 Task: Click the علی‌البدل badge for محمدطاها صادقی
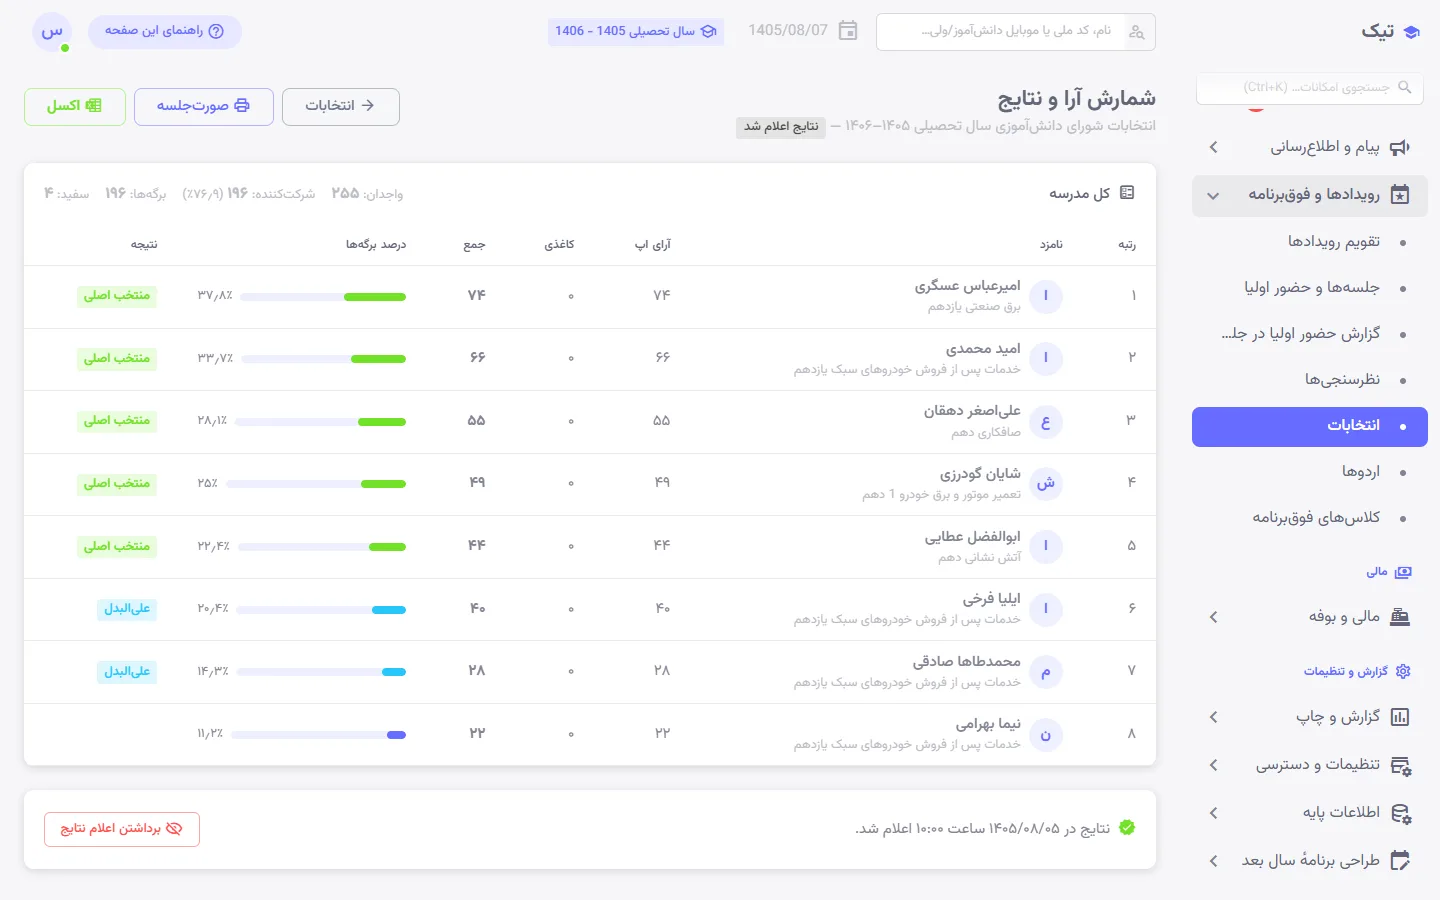click(127, 672)
